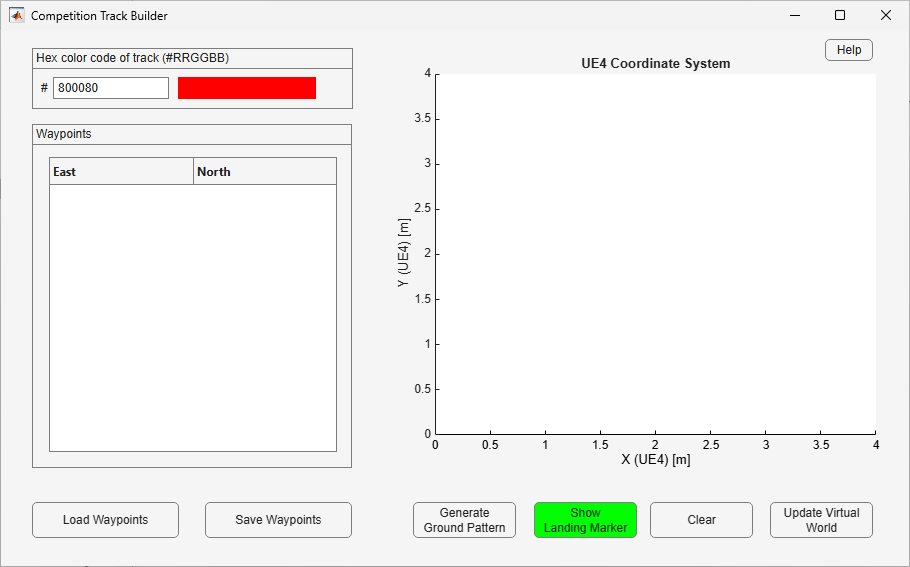910x567 pixels.
Task: Click the red track color preview swatch
Action: 247,88
